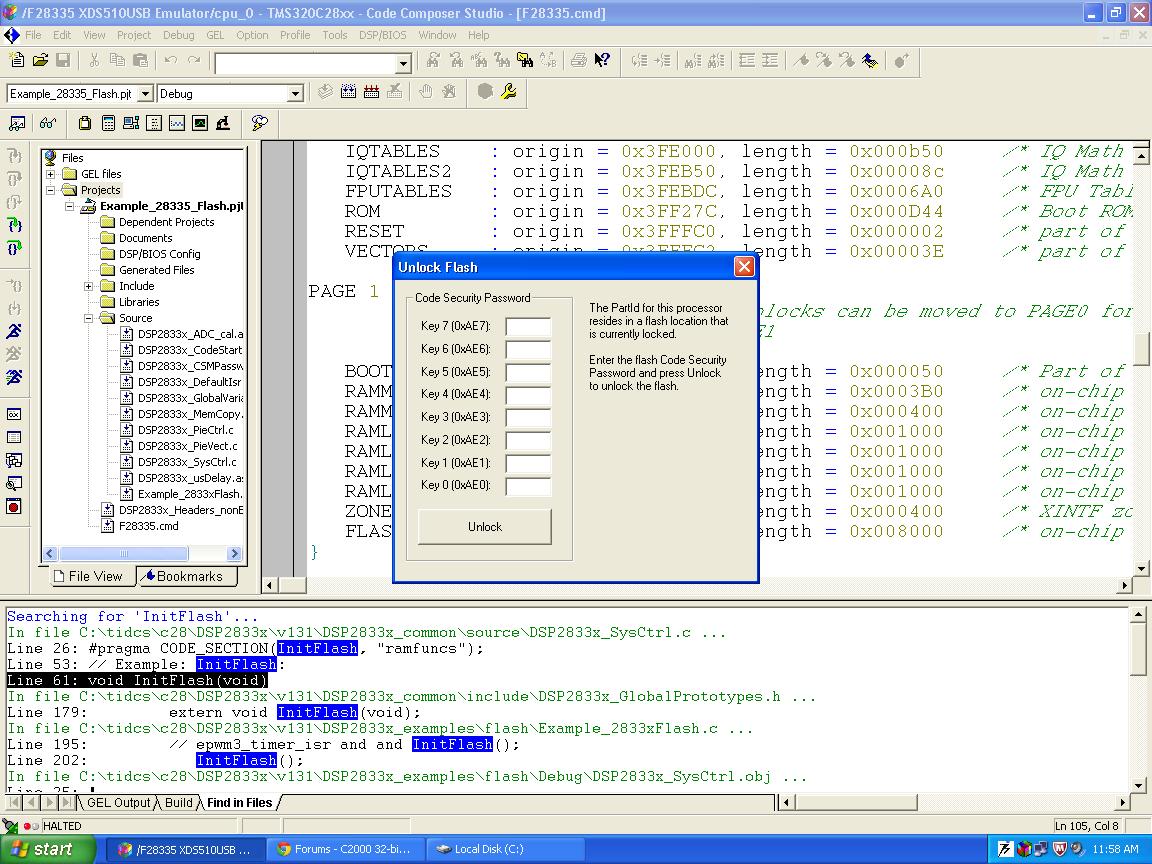Viewport: 1152px width, 864px height.
Task: Open the search text combo box dropdown
Action: point(403,64)
